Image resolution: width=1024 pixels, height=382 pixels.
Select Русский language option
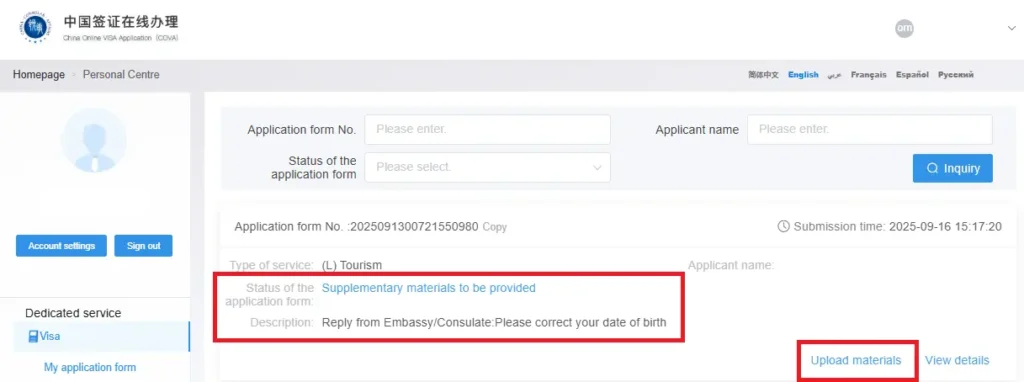pos(956,75)
